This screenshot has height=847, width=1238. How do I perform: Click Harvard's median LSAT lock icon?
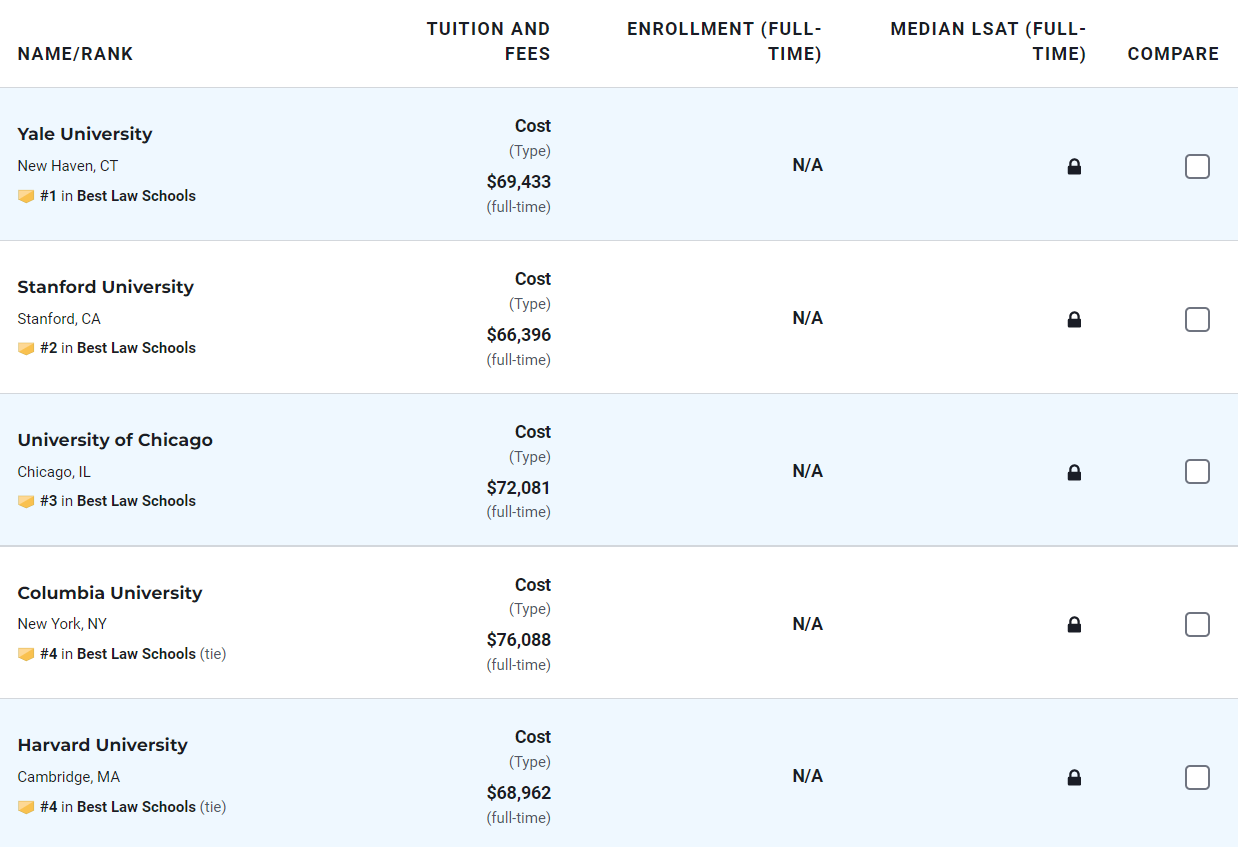tap(1074, 778)
